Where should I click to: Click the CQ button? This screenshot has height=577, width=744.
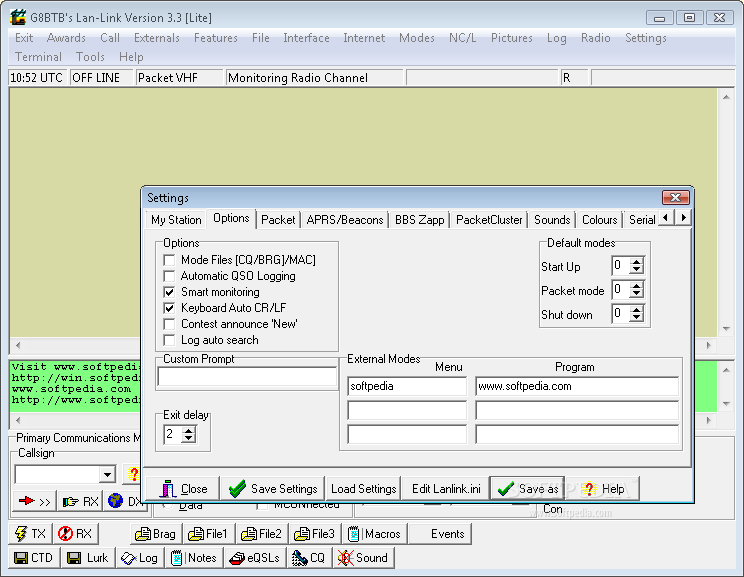tap(309, 558)
